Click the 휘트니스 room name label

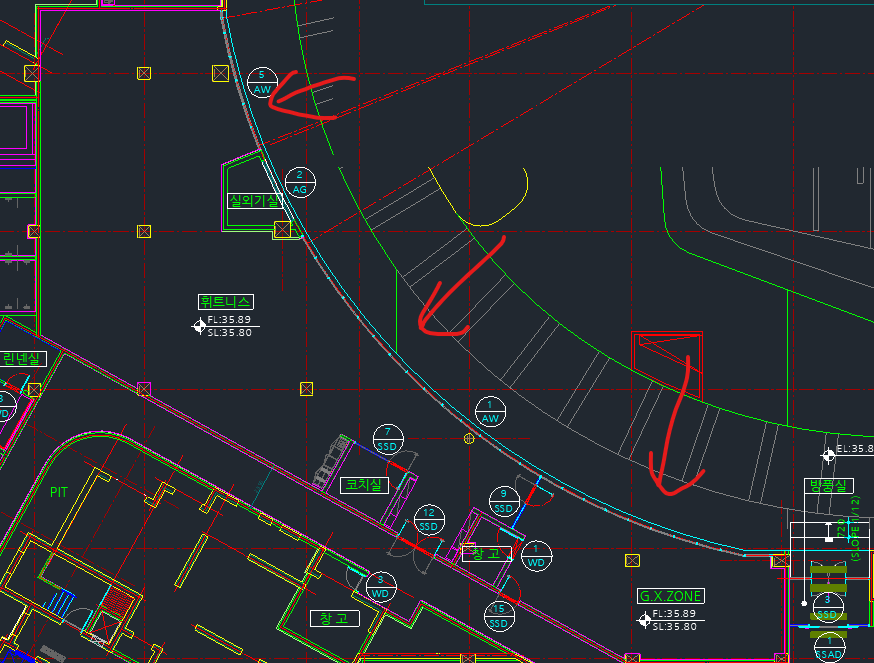pyautogui.click(x=226, y=301)
